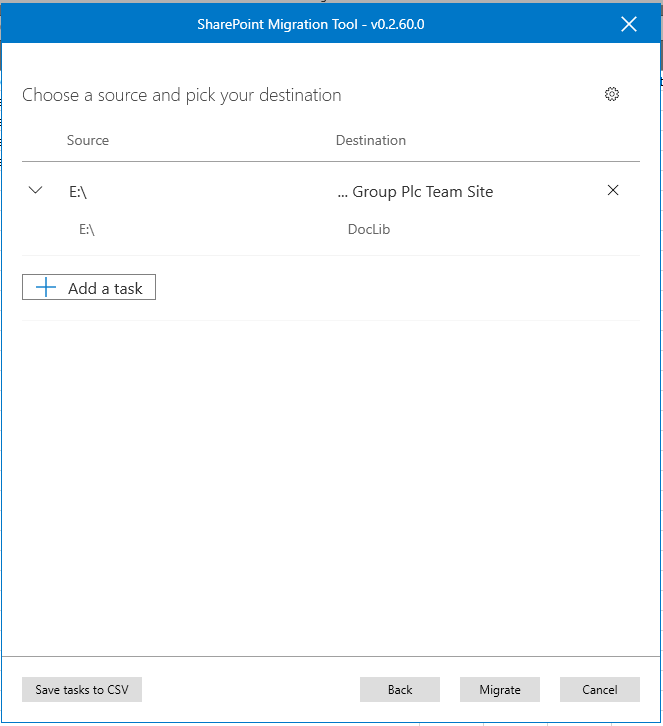Select the Group Plc Team Site destination
The width and height of the screenshot is (663, 726).
(x=415, y=192)
